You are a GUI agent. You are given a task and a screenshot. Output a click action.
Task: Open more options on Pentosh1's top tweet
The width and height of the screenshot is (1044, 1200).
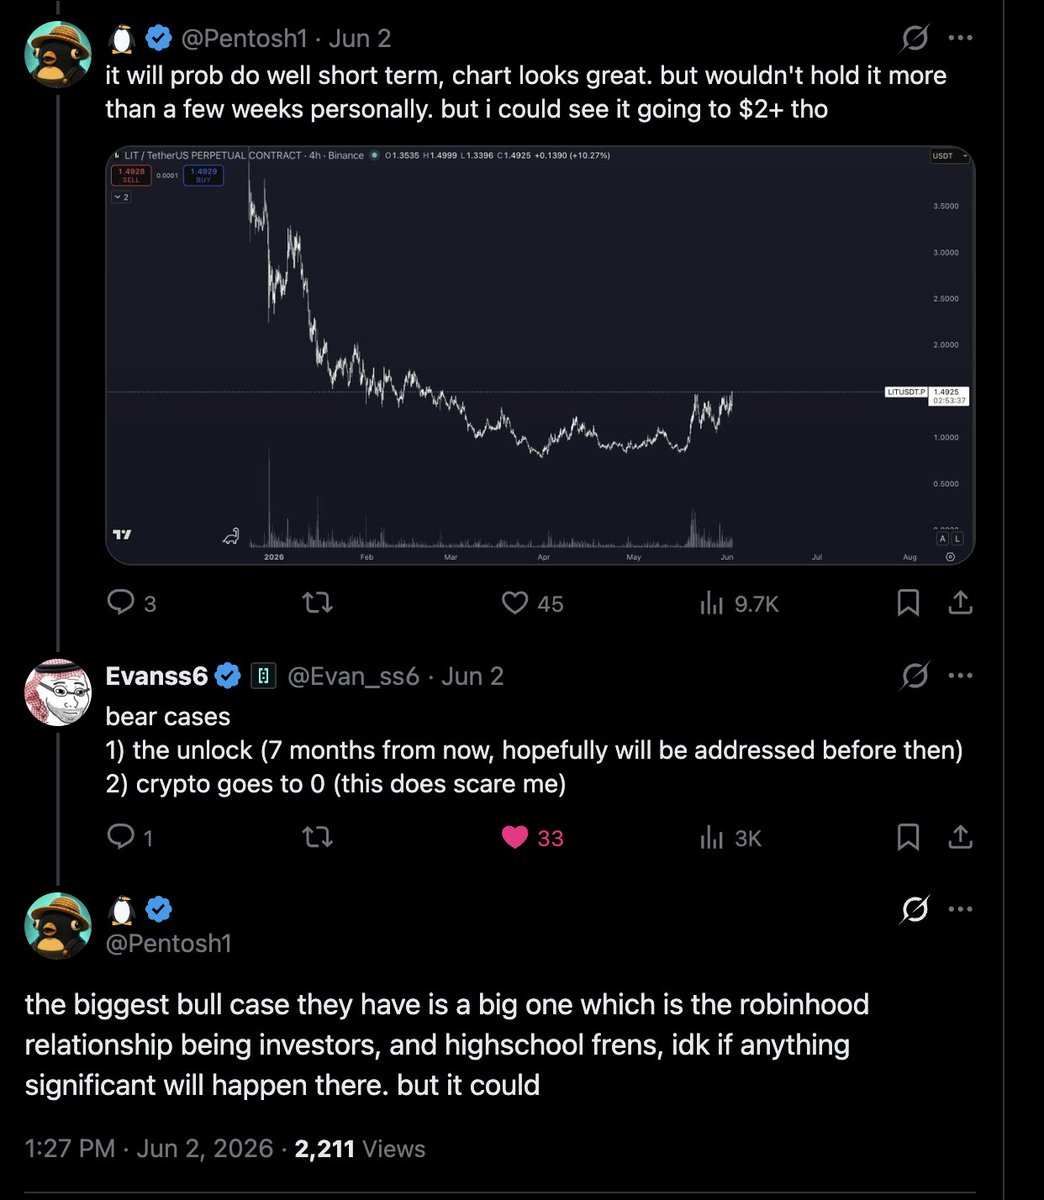pos(960,38)
